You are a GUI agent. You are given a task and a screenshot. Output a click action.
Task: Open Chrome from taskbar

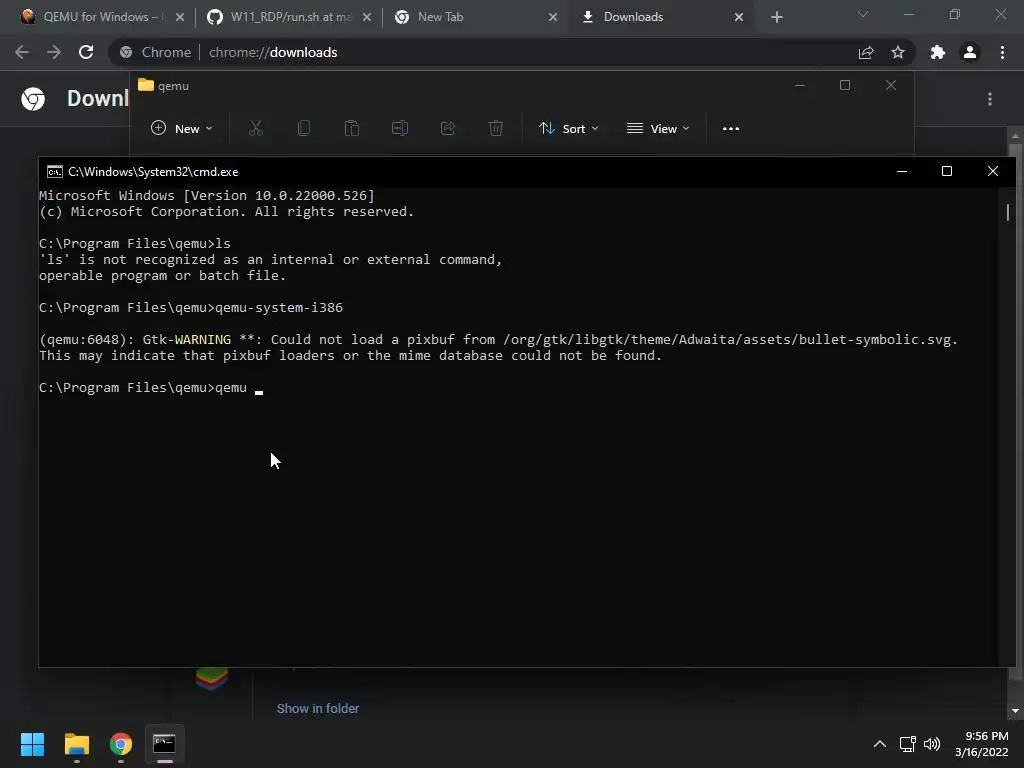[x=121, y=744]
